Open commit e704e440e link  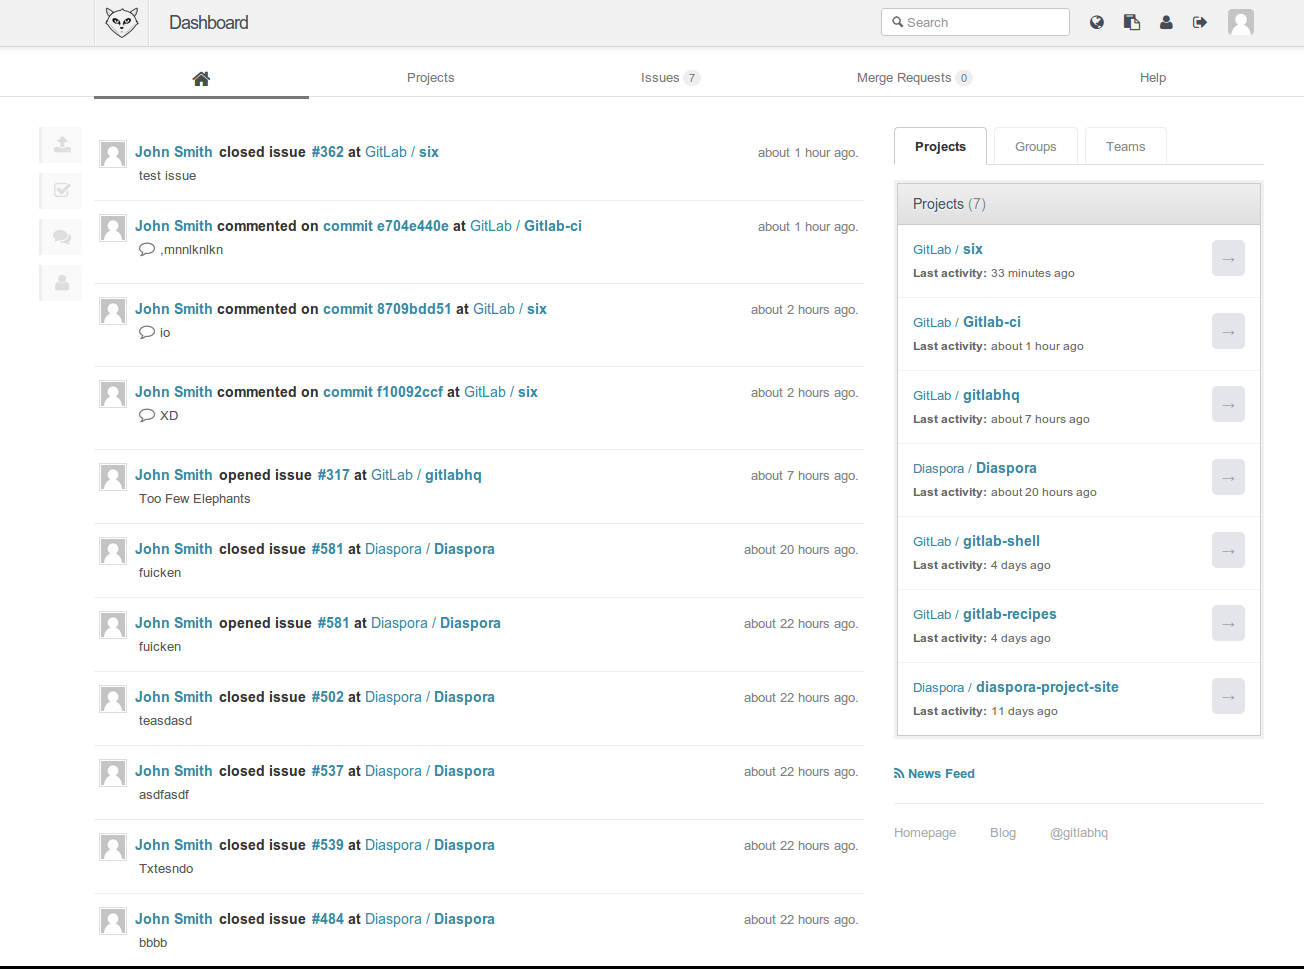point(386,226)
